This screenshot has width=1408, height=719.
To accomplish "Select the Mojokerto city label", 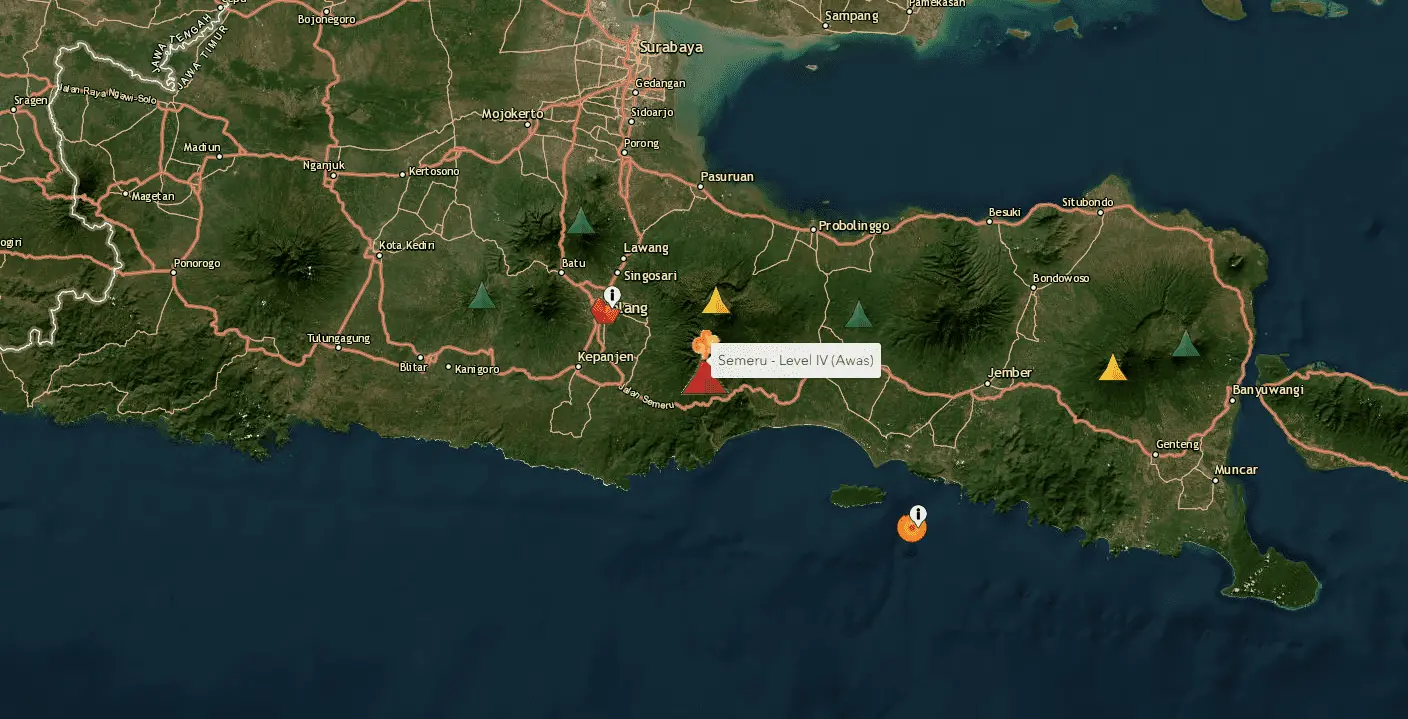I will pos(512,114).
